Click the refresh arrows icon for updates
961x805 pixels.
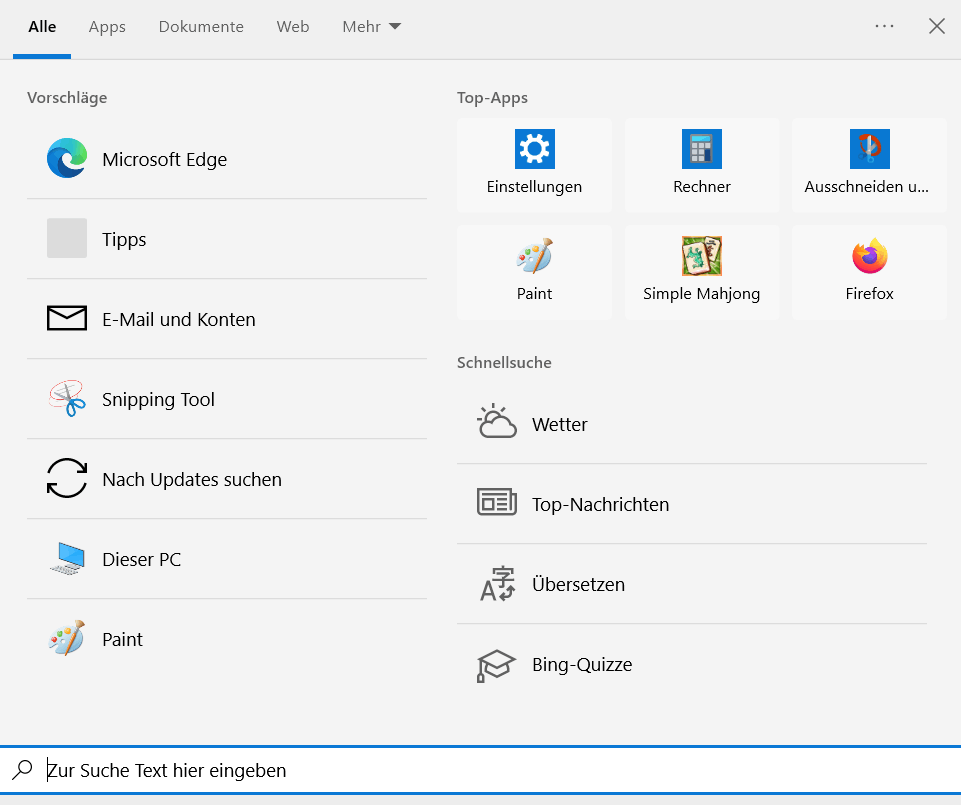pos(67,478)
